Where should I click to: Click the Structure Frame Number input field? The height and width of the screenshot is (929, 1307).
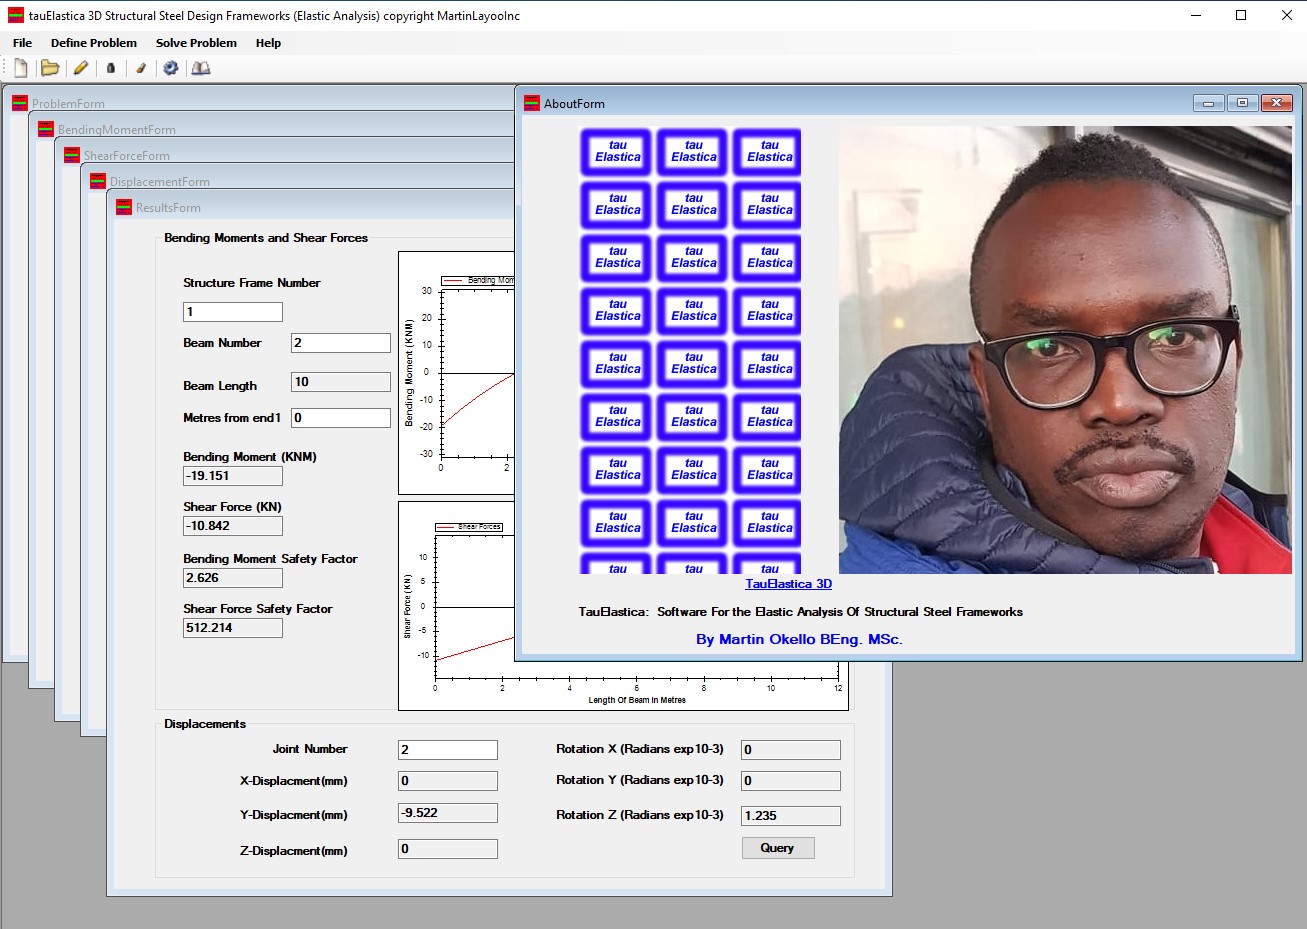(x=233, y=312)
